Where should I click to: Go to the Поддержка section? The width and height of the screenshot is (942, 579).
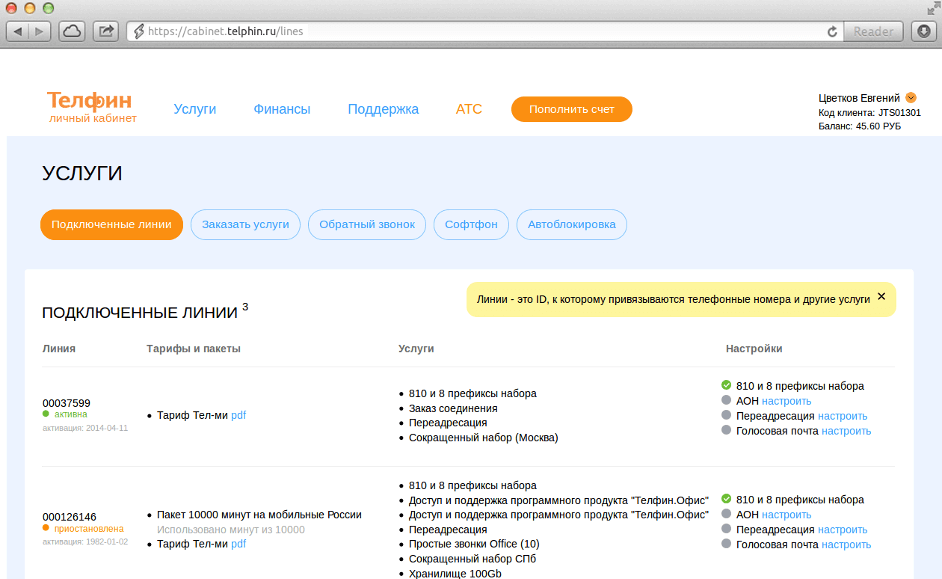pyautogui.click(x=383, y=109)
